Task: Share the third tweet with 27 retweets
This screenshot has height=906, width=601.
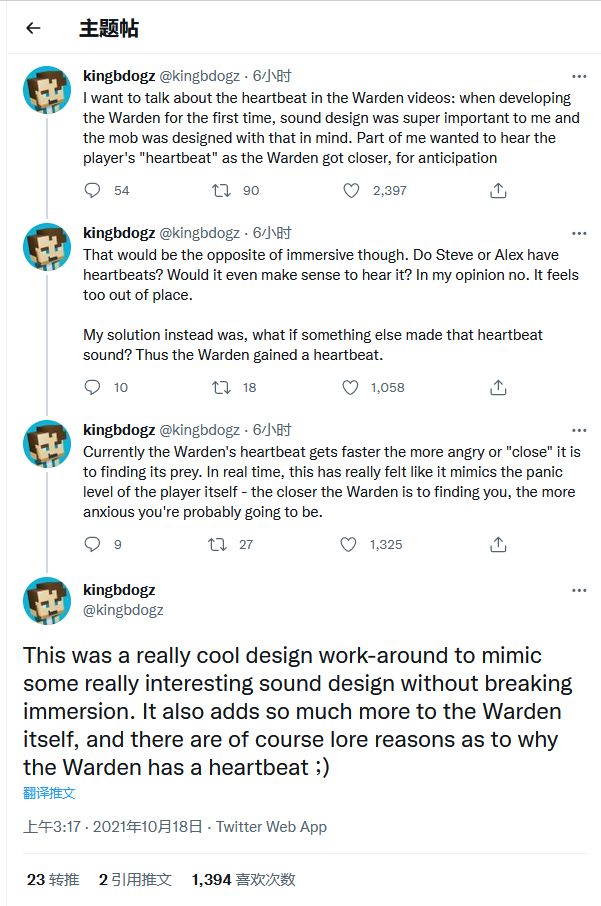Action: point(497,544)
